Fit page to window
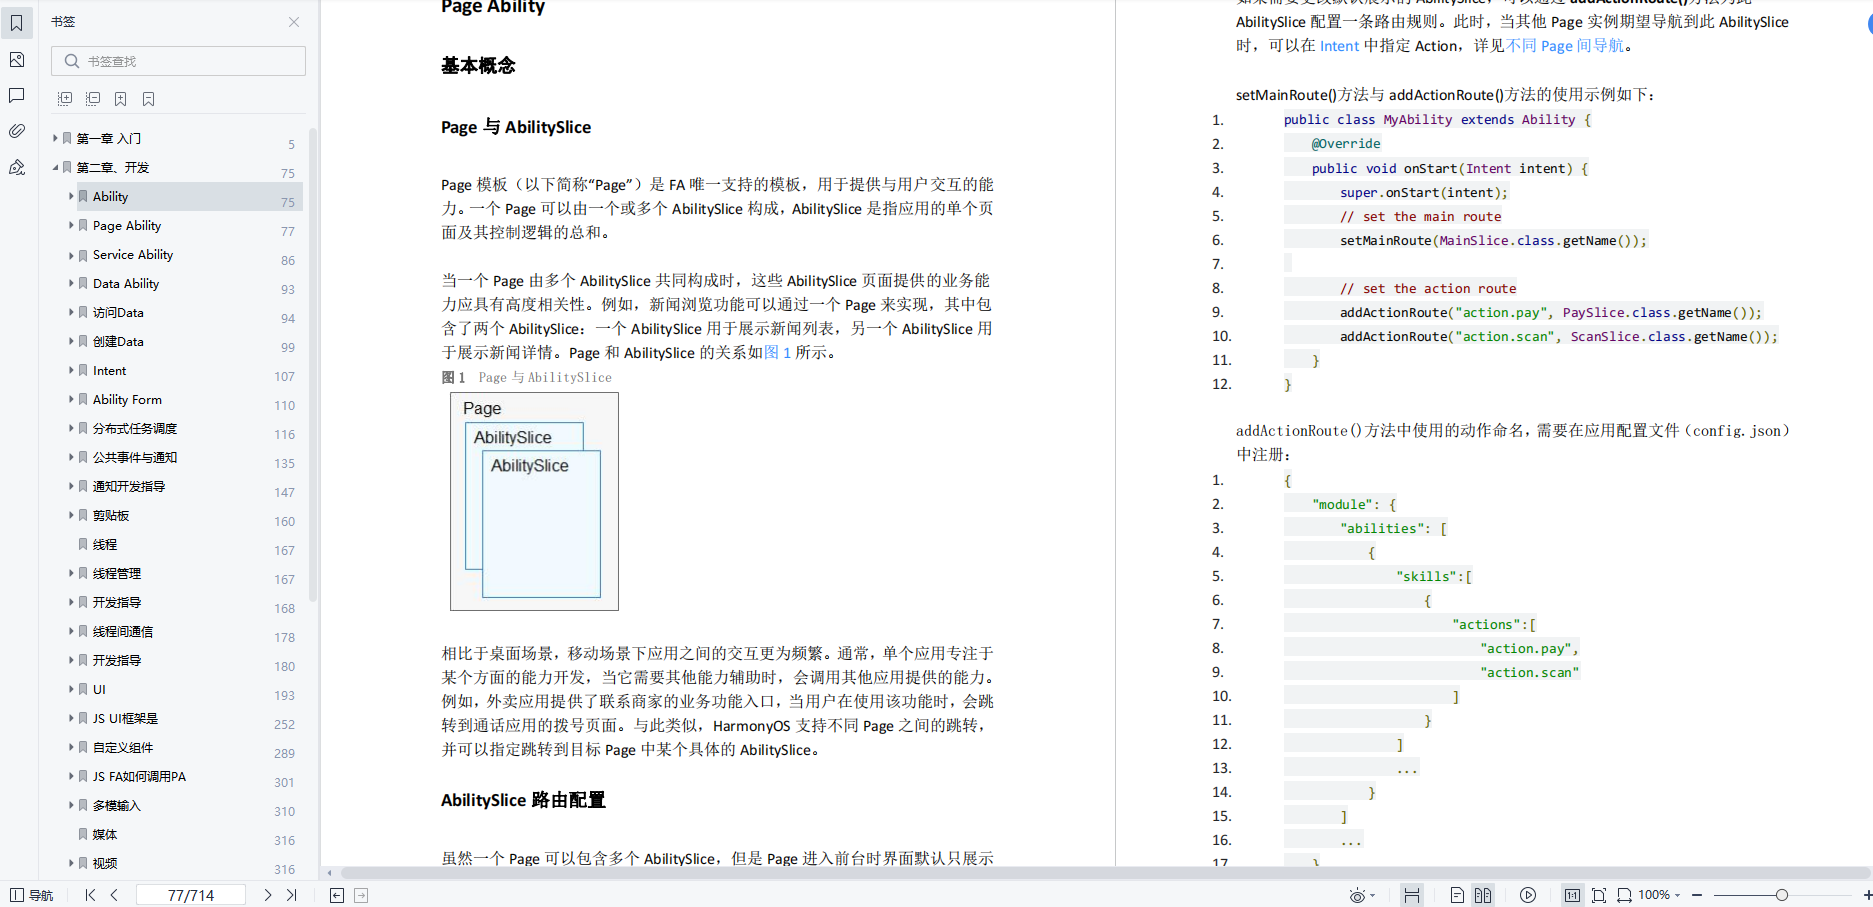This screenshot has height=907, width=1873. 1599,895
